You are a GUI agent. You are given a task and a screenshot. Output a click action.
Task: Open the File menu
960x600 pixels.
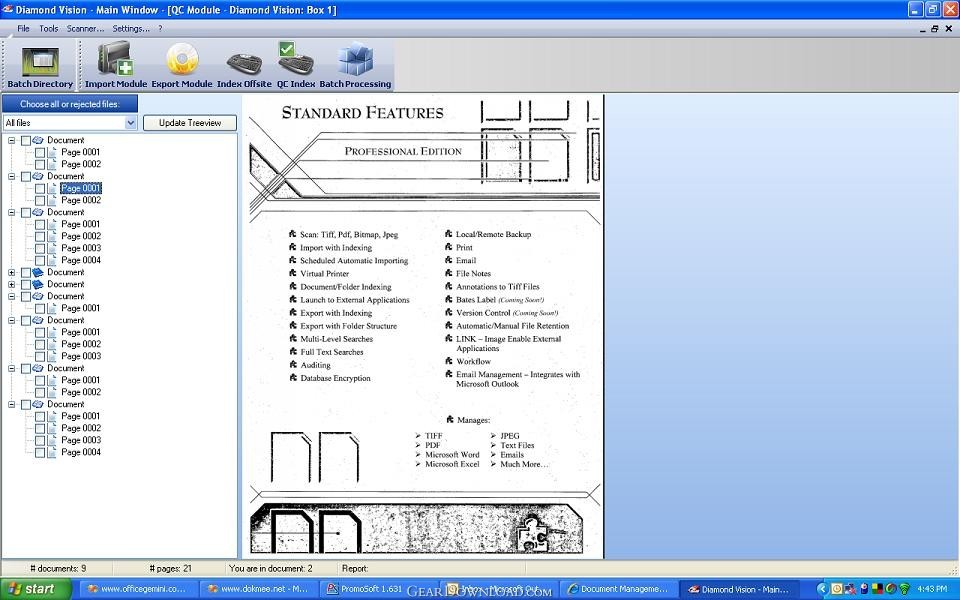[x=23, y=29]
